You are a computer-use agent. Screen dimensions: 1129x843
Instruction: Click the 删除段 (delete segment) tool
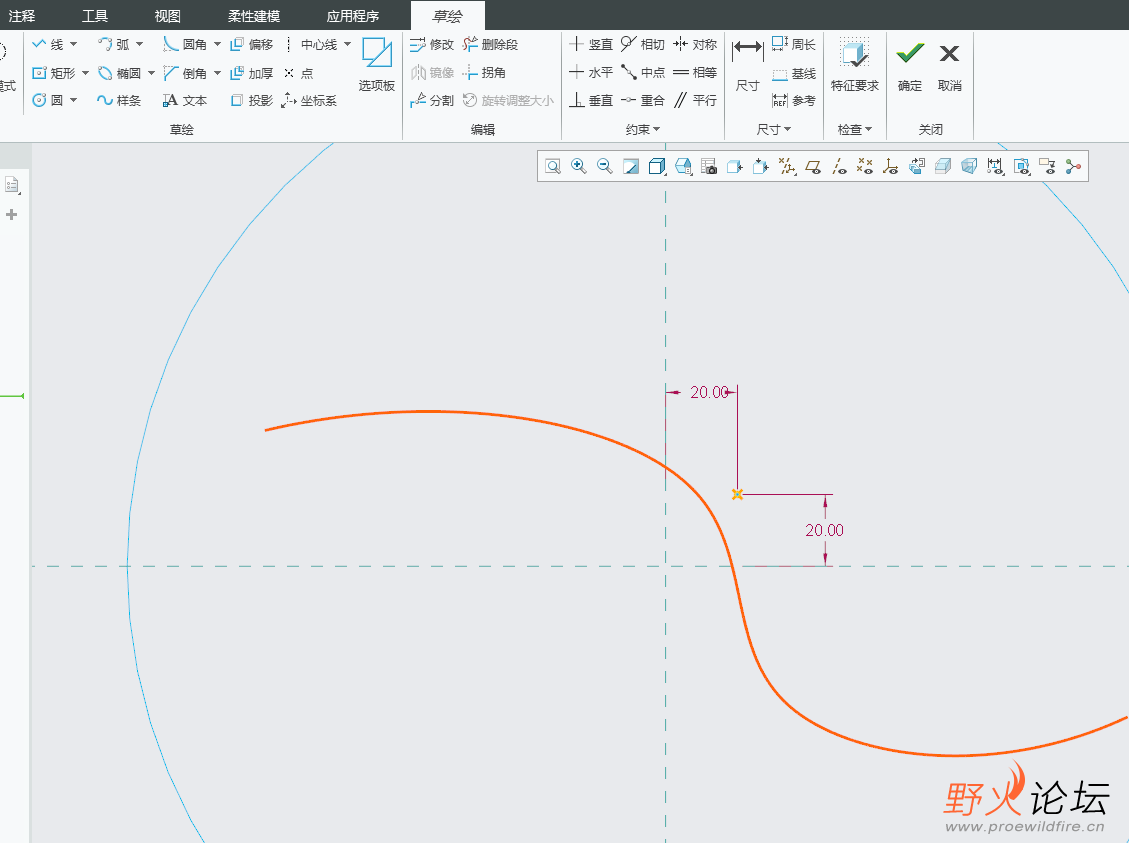(x=491, y=45)
